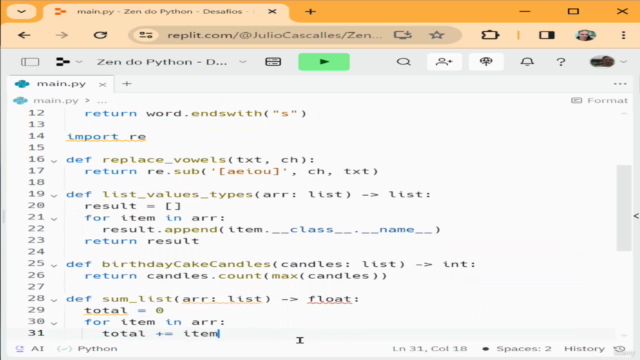Collapse the replace_vowels function at line 16
The height and width of the screenshot is (360, 640).
click(54, 161)
